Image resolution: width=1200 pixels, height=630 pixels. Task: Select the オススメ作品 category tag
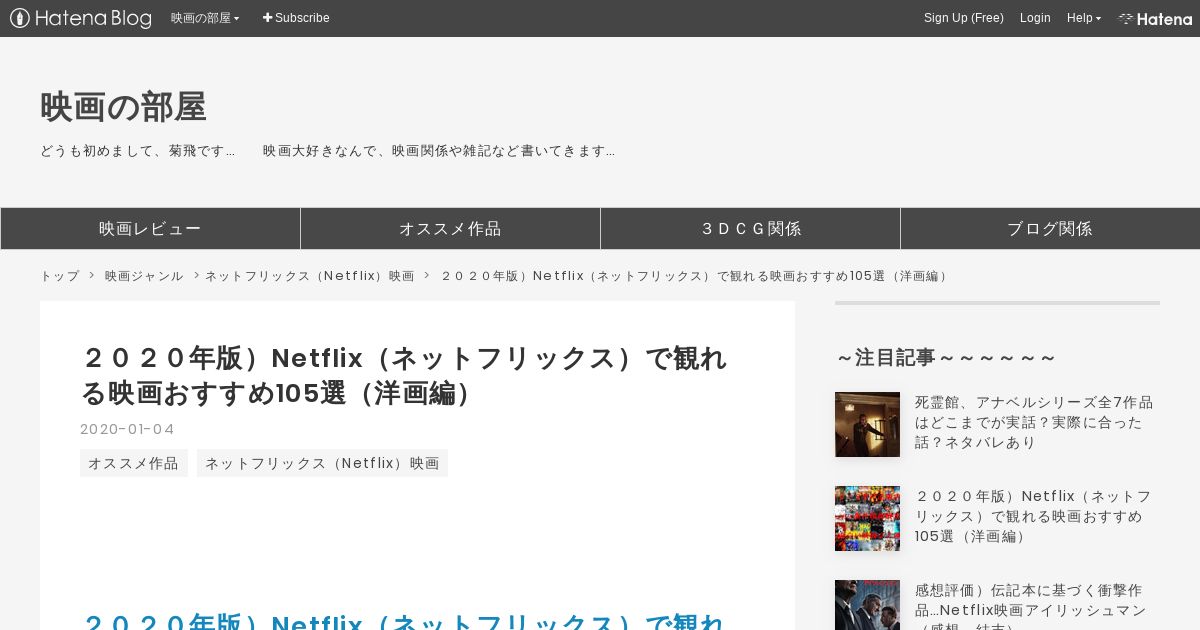[x=134, y=463]
